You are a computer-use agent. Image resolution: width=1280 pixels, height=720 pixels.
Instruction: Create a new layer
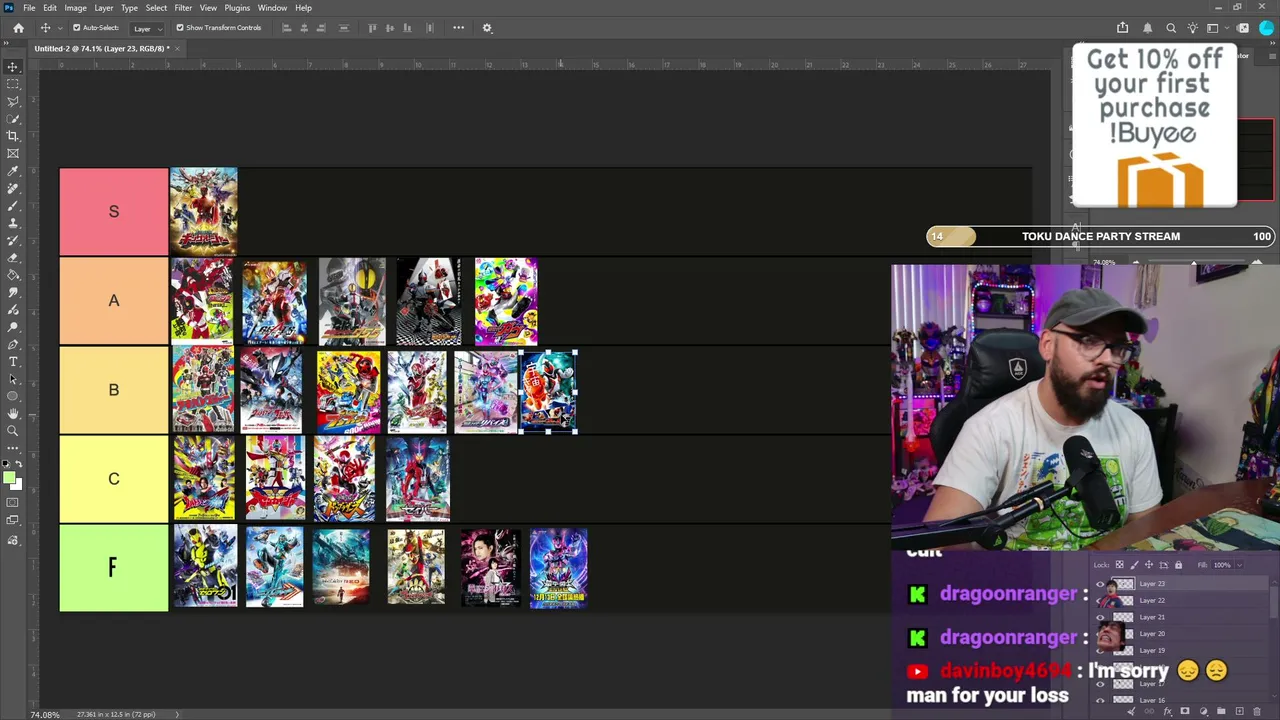[x=1239, y=711]
